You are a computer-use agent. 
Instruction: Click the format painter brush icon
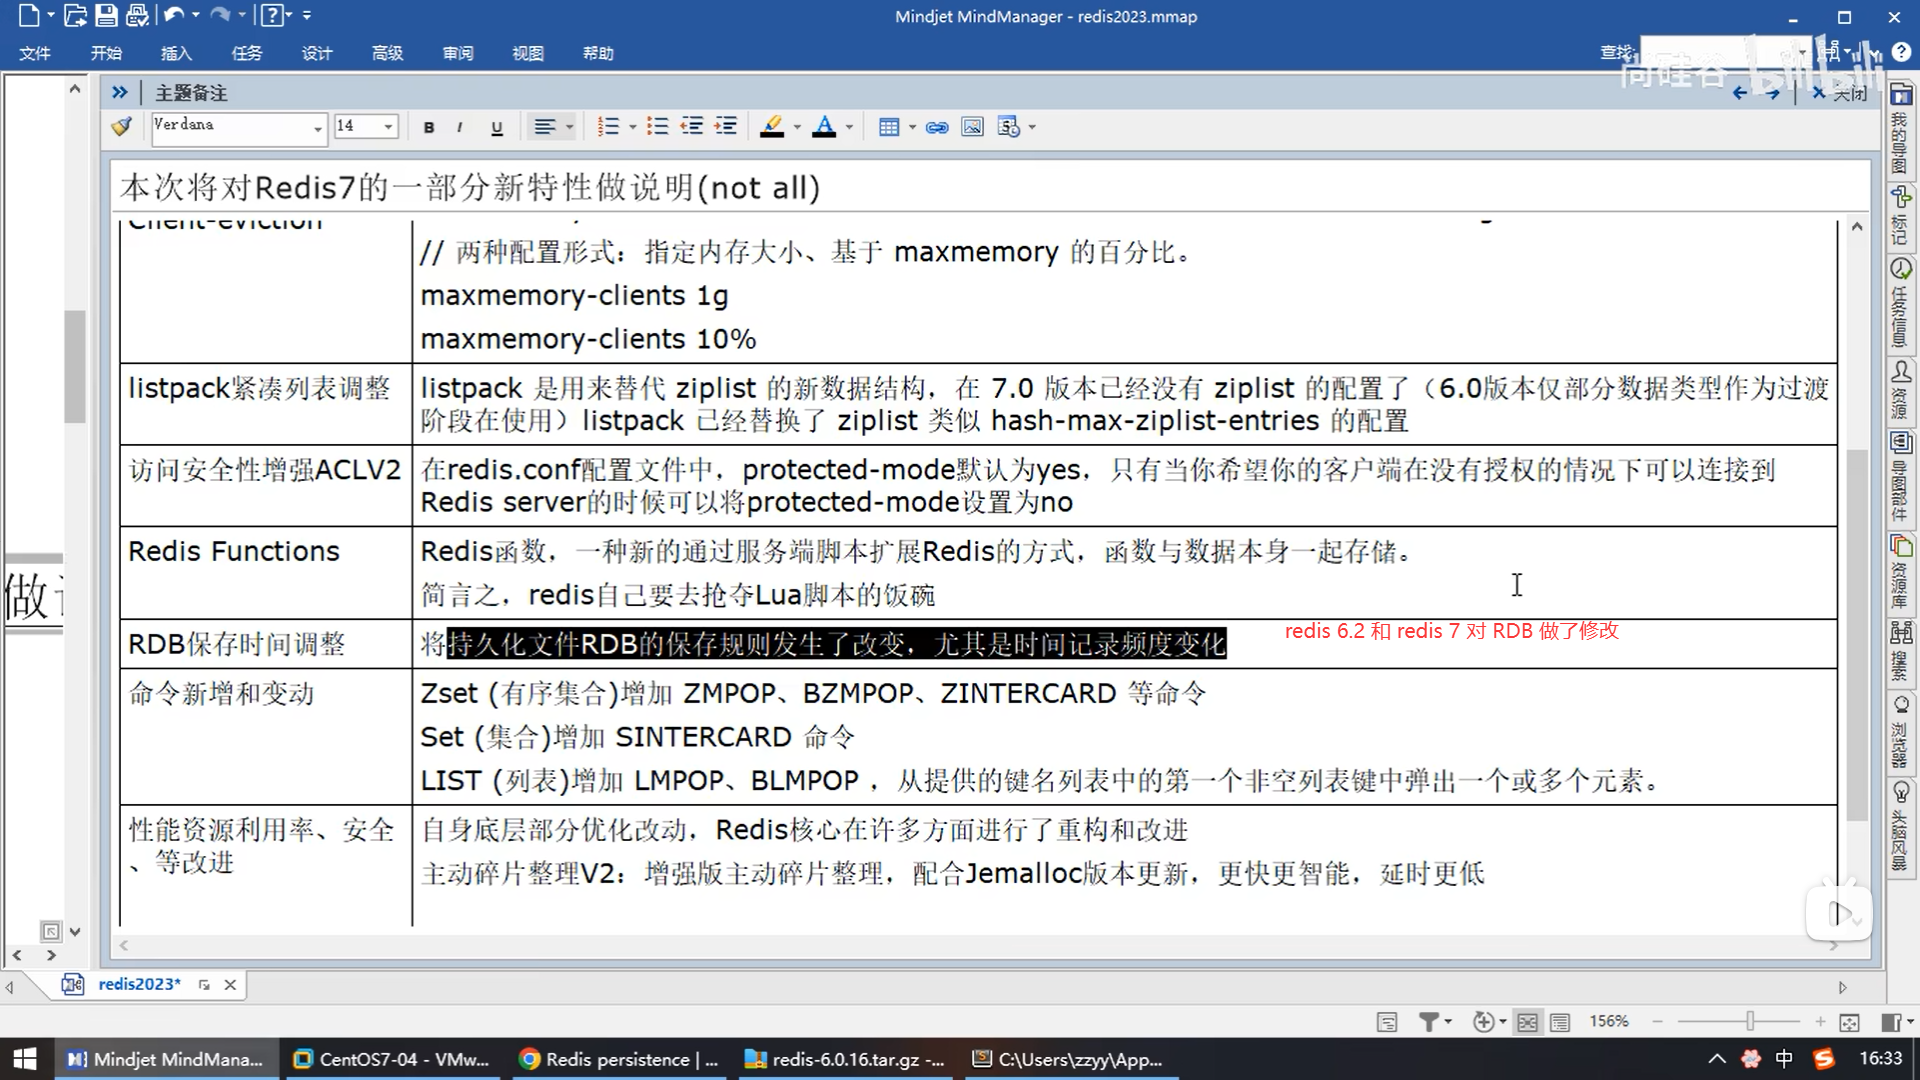122,127
